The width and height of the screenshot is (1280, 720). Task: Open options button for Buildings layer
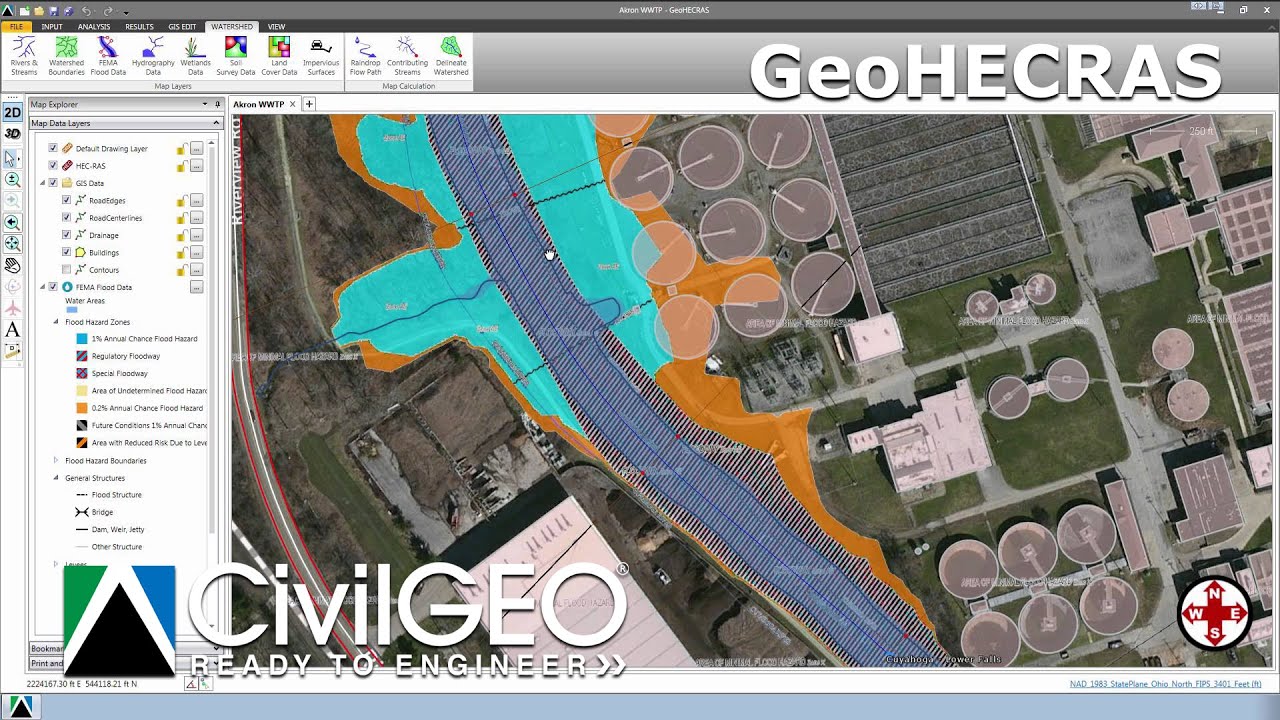point(197,252)
